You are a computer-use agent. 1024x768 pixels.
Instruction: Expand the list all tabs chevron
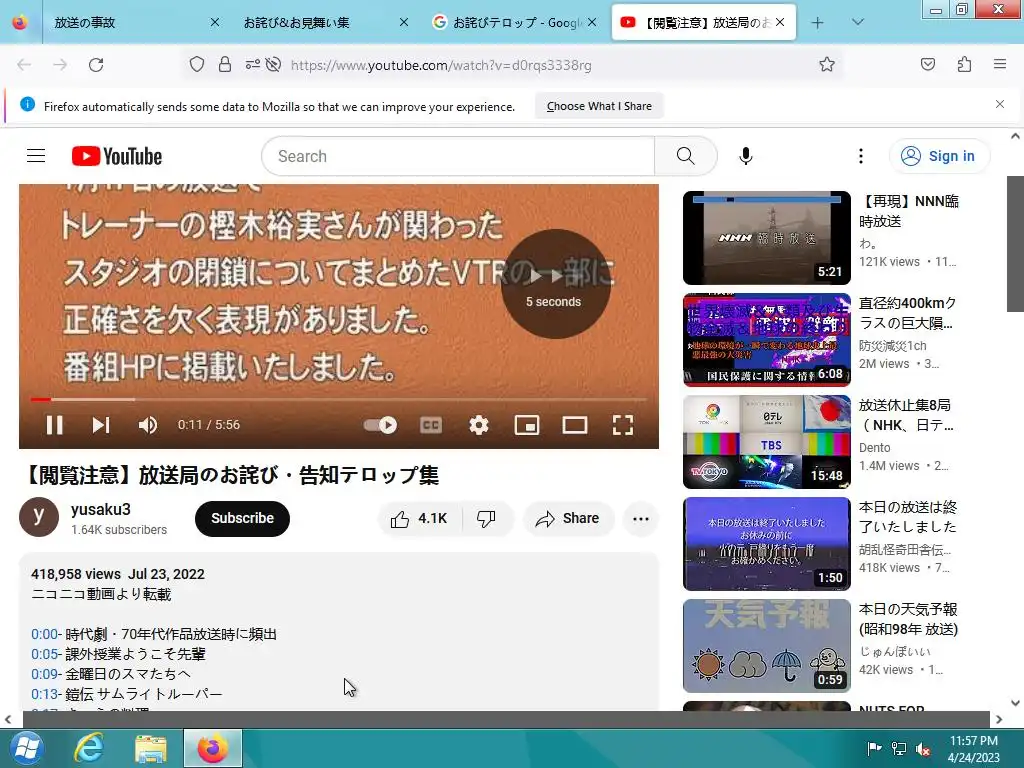click(858, 22)
